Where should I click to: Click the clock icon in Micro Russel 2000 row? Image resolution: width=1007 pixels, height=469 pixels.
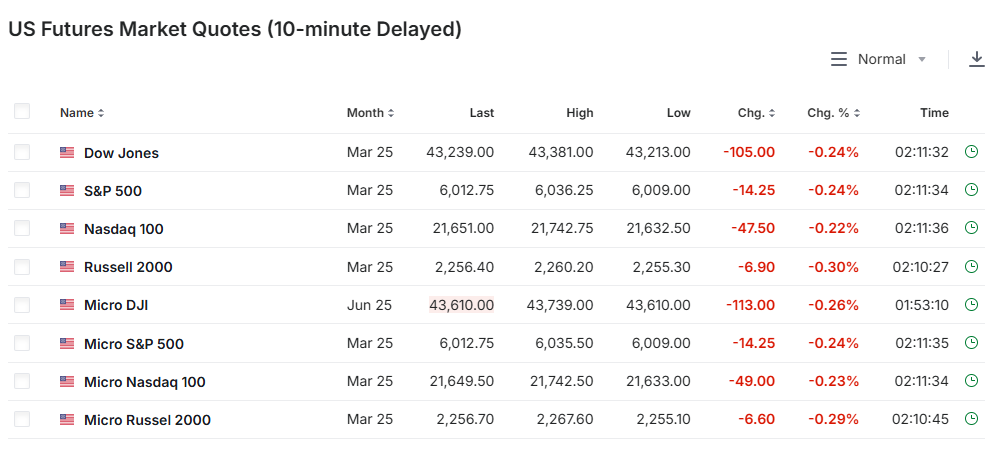pos(971,419)
